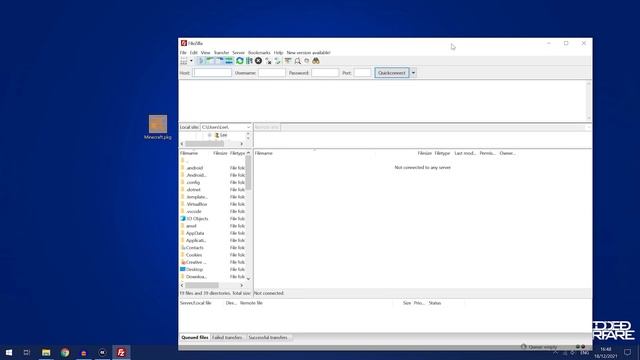The image size is (640, 360).
Task: Select the .VirtualBox folder
Action: click(x=196, y=204)
